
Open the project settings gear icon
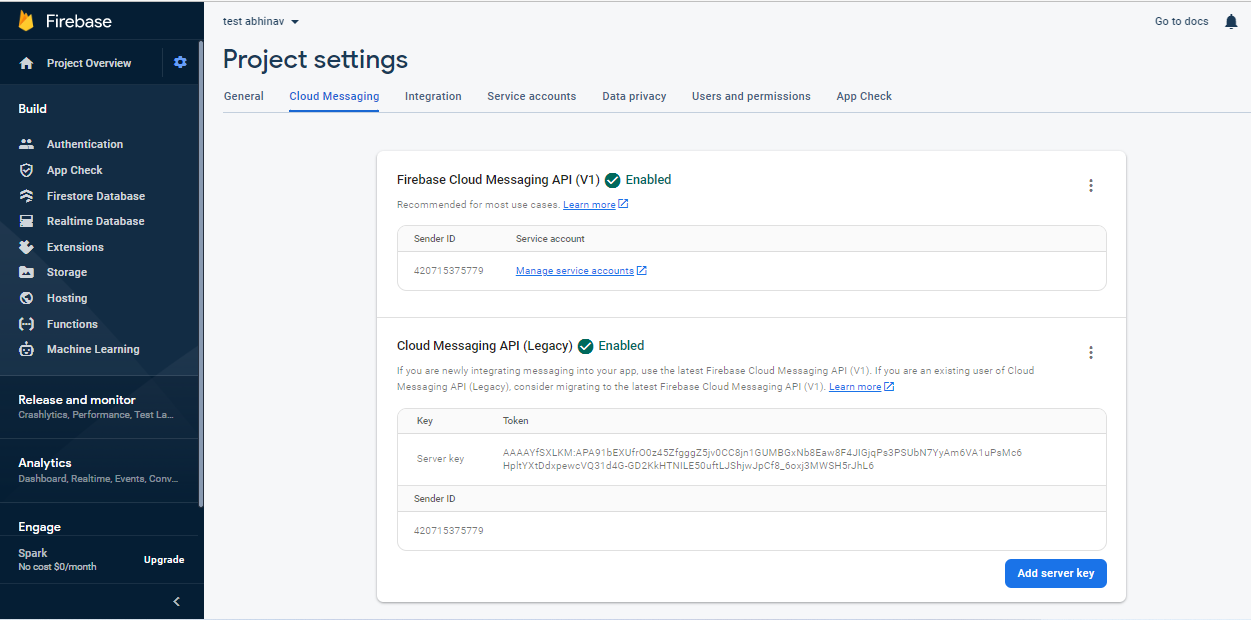180,62
